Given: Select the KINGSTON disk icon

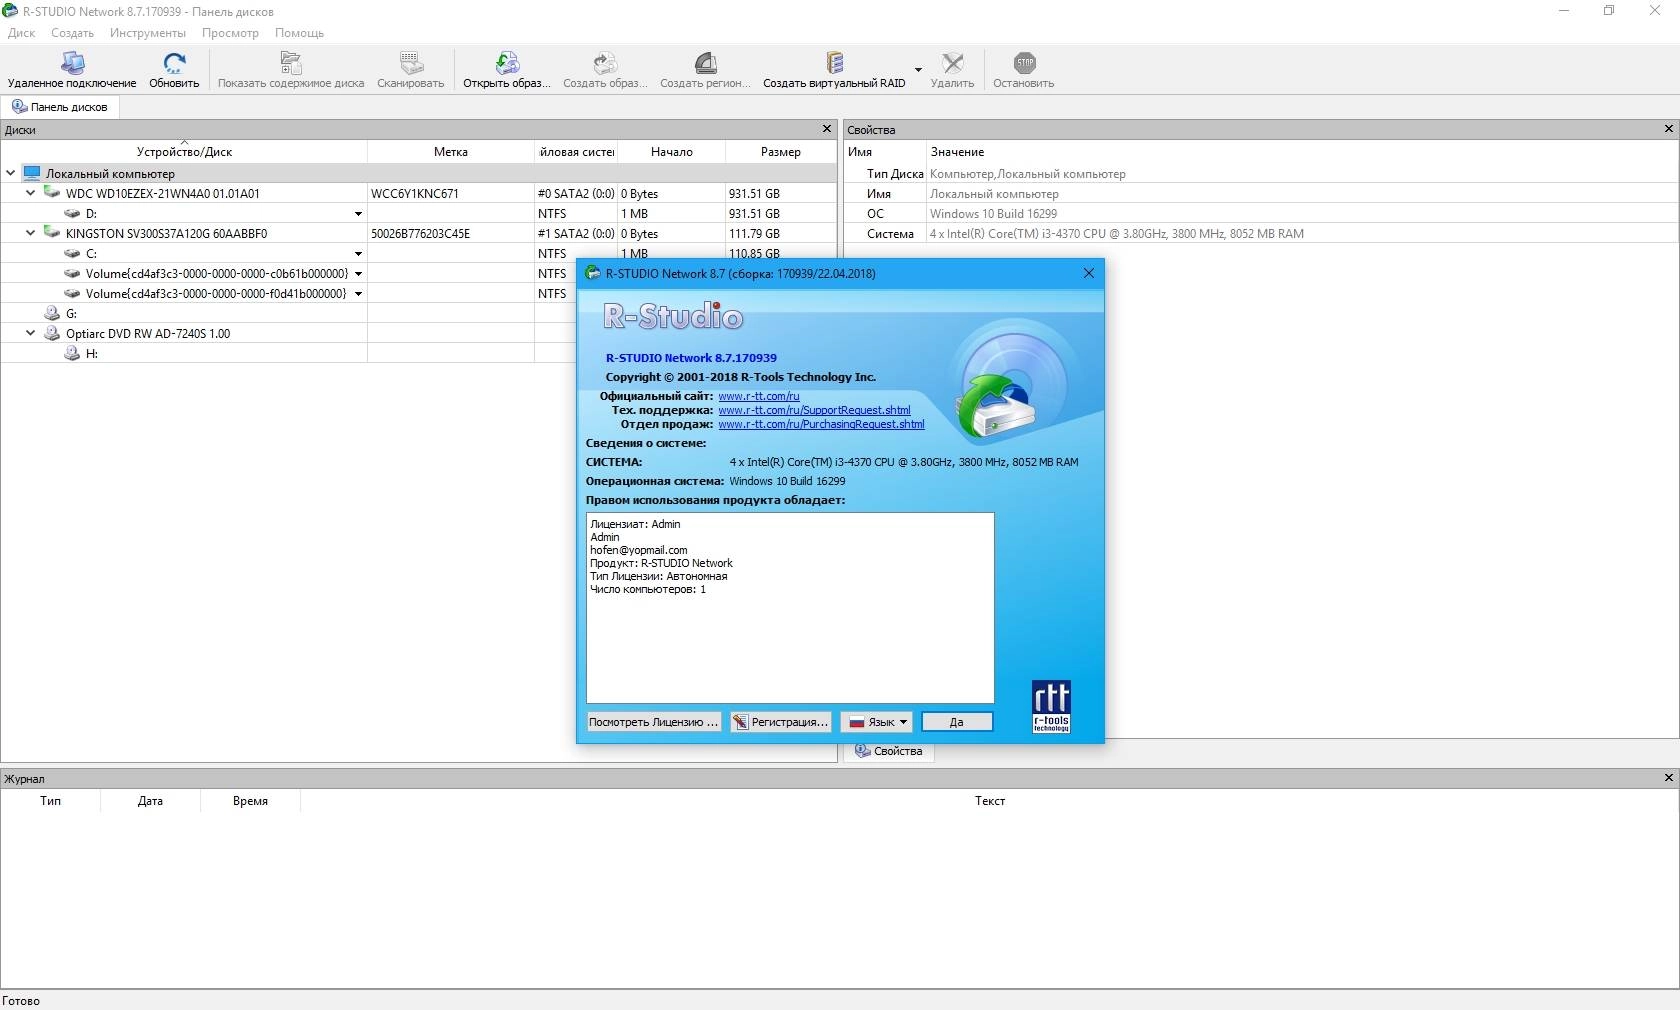Looking at the screenshot, I should [52, 232].
